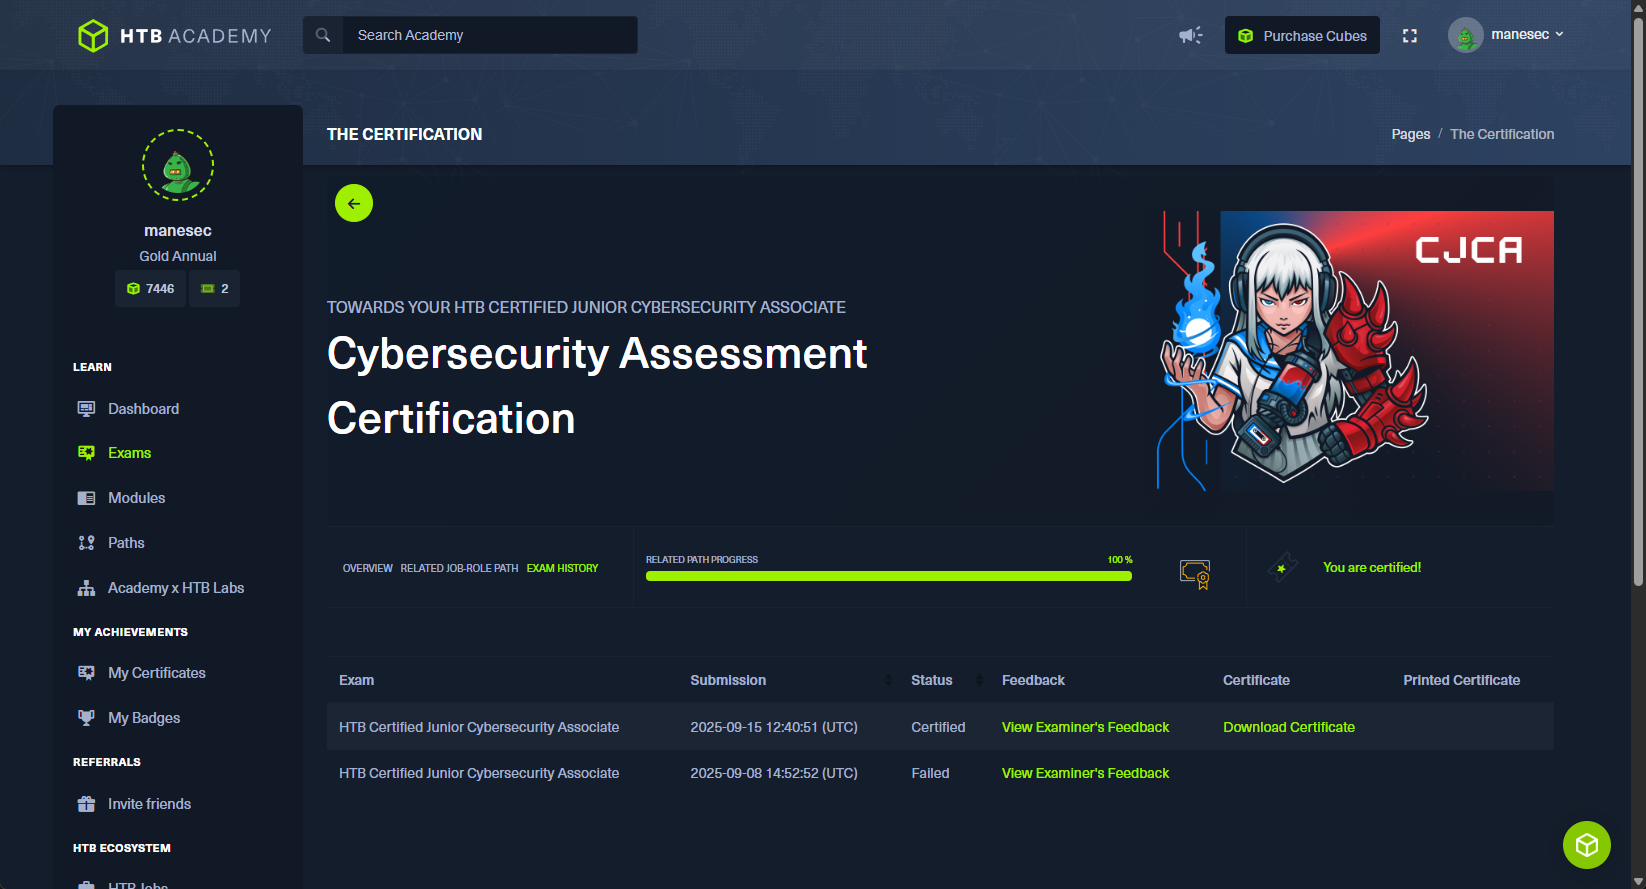Image resolution: width=1646 pixels, height=889 pixels.
Task: Click the Related Path Progress bar
Action: (888, 576)
